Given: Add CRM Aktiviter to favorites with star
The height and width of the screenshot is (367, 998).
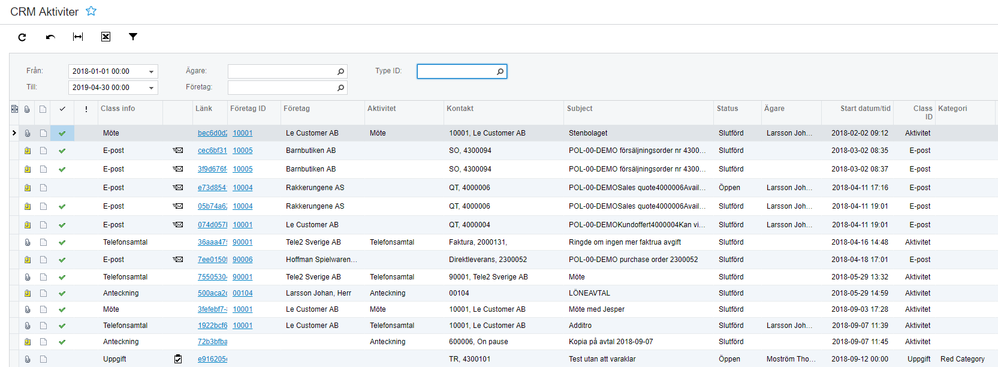Looking at the screenshot, I should [91, 11].
